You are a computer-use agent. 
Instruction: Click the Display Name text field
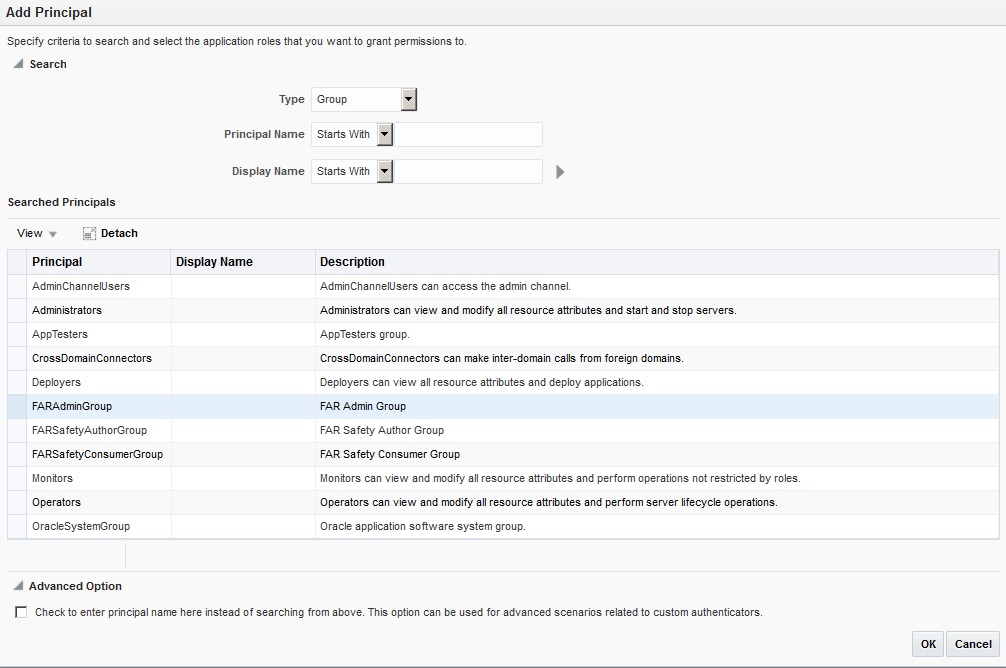[470, 171]
